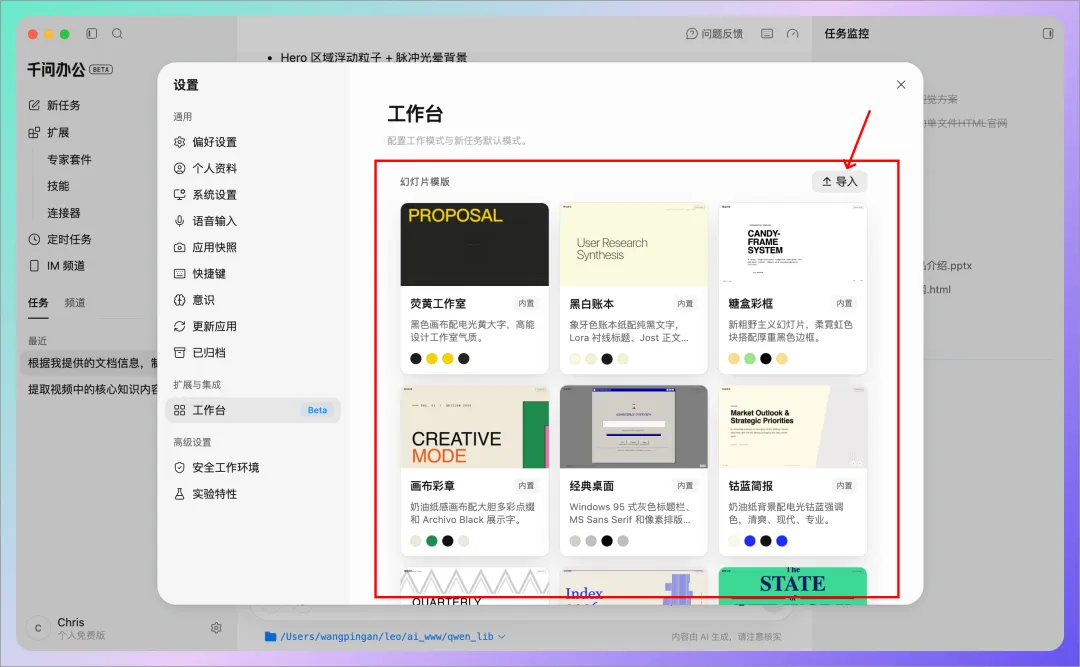Click the 安全工作环境 shield icon
Viewport: 1080px width, 667px height.
pos(179,467)
